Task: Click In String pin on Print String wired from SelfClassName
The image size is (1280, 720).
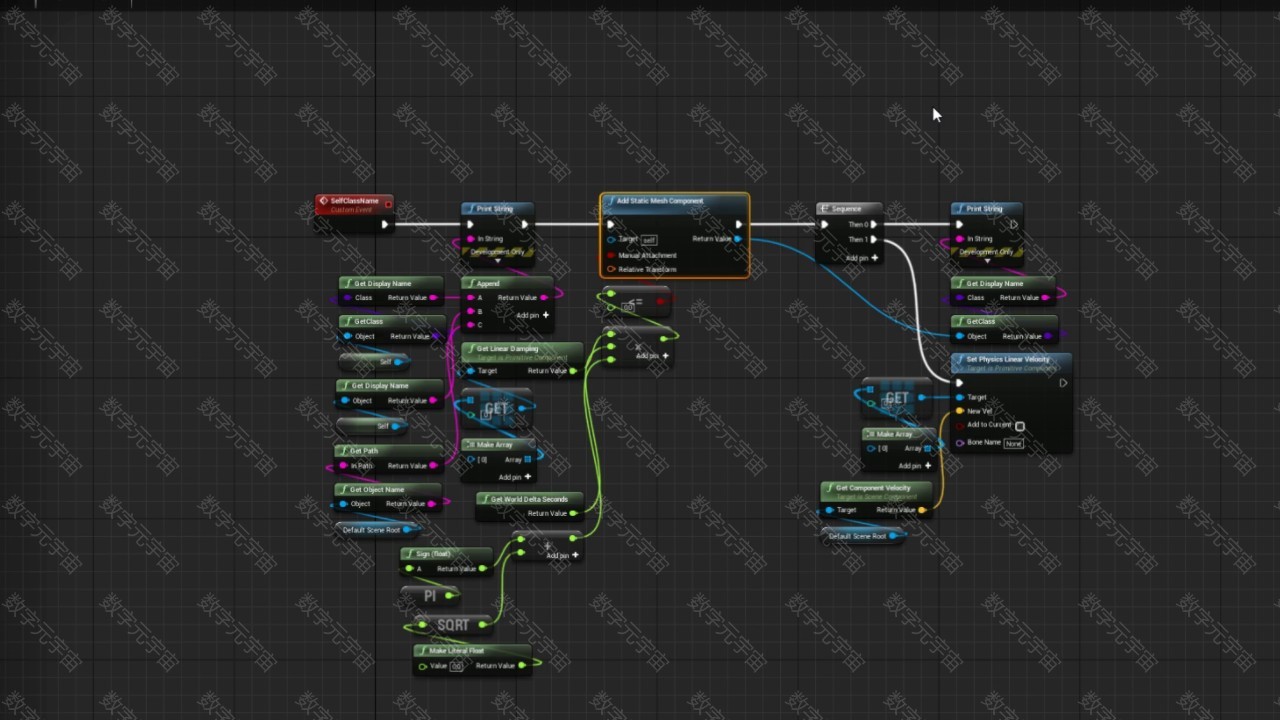Action: tap(470, 239)
